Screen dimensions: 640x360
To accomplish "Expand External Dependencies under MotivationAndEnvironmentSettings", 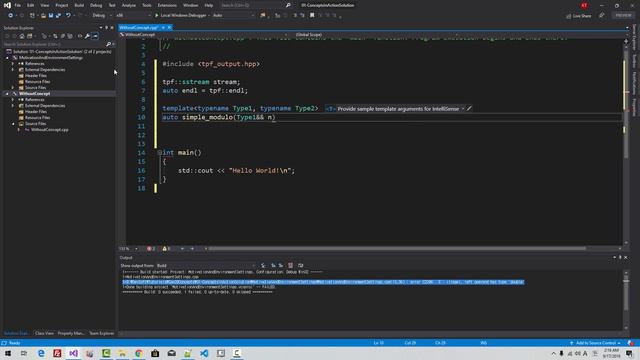I will pos(13,69).
